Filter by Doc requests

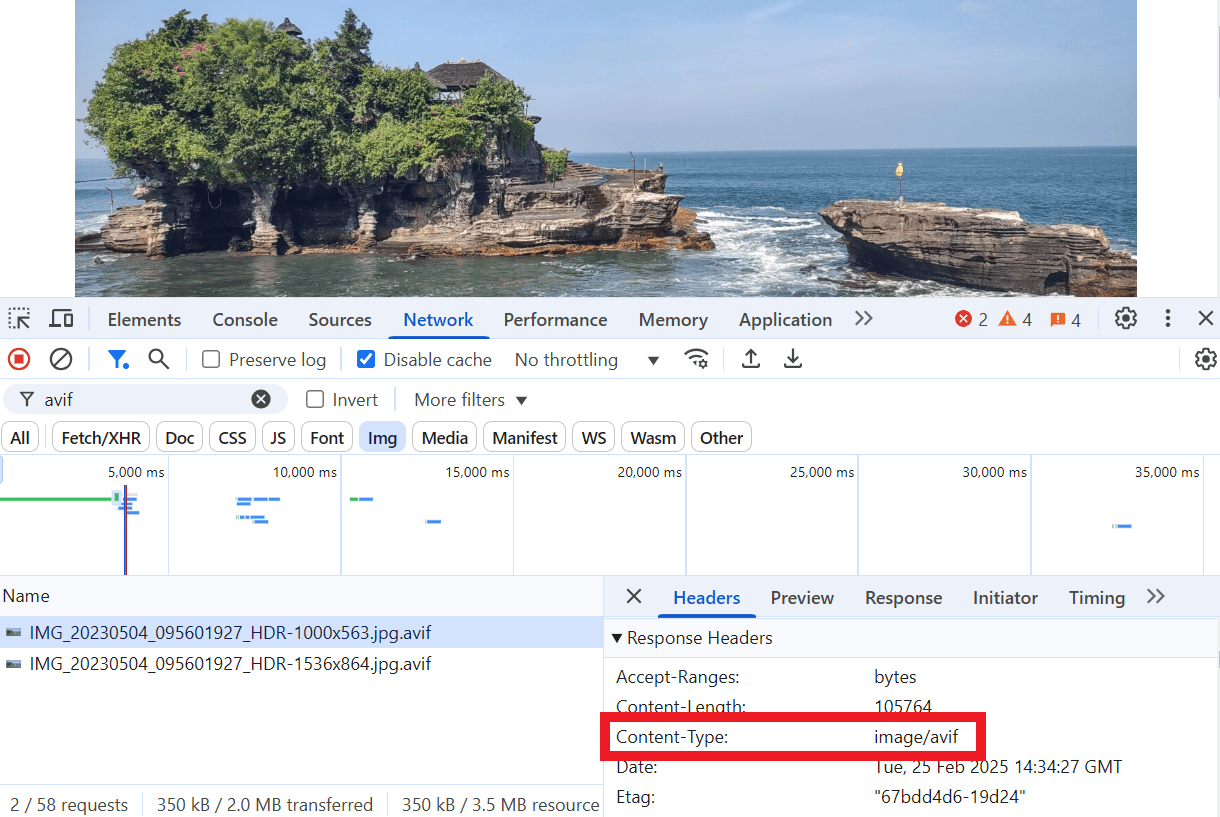click(180, 438)
